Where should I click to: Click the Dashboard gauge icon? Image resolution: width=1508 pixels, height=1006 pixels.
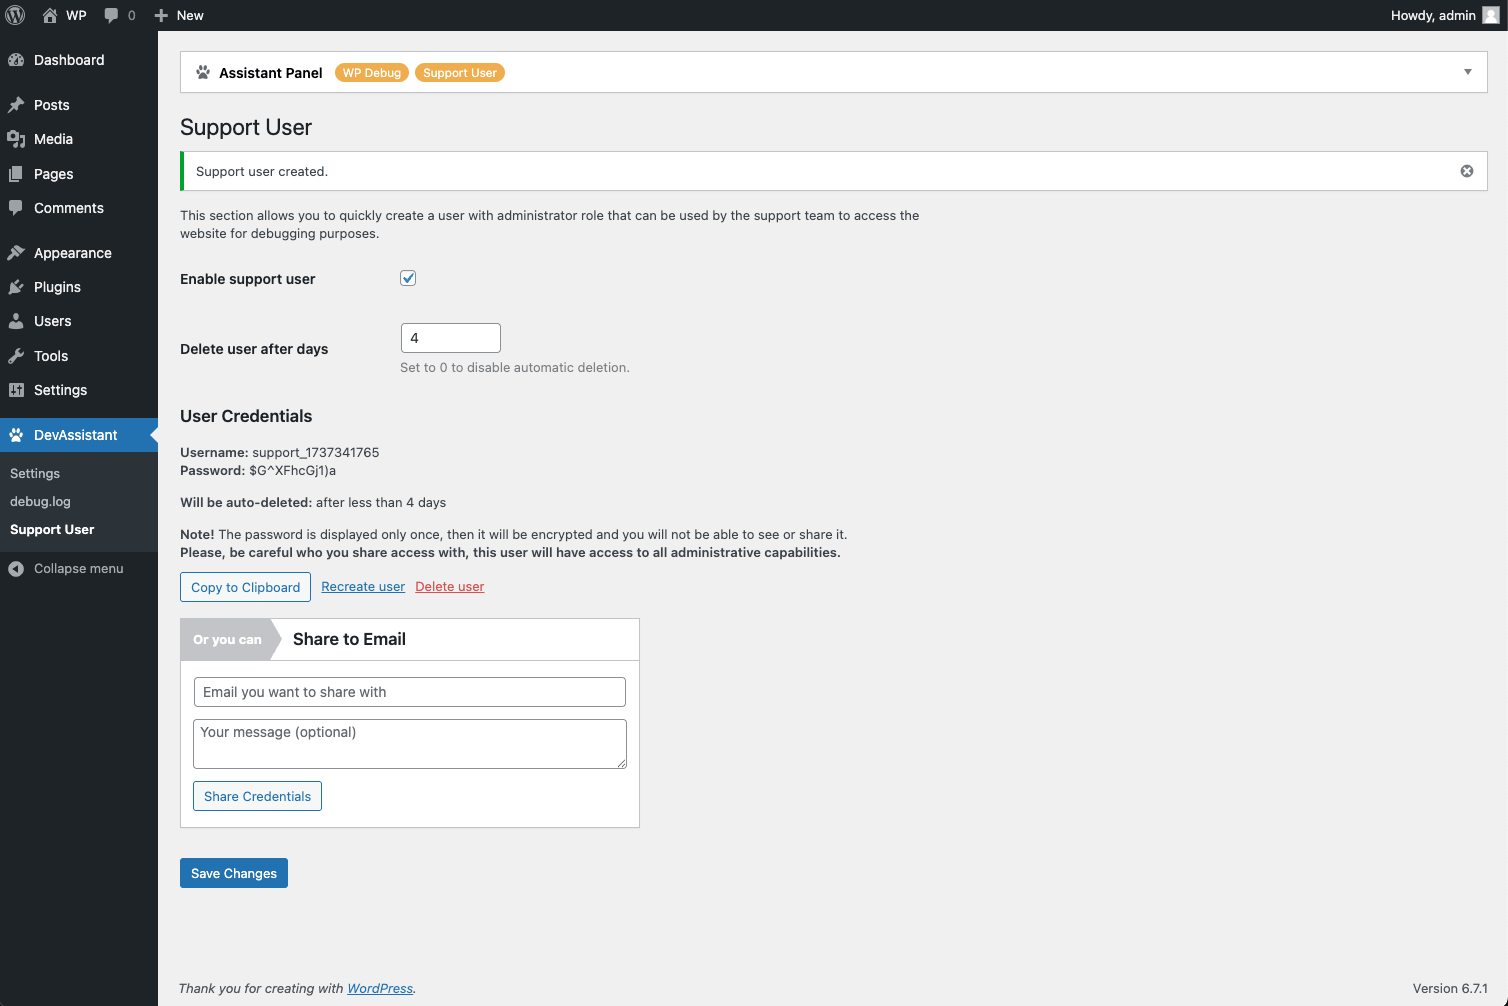click(16, 60)
